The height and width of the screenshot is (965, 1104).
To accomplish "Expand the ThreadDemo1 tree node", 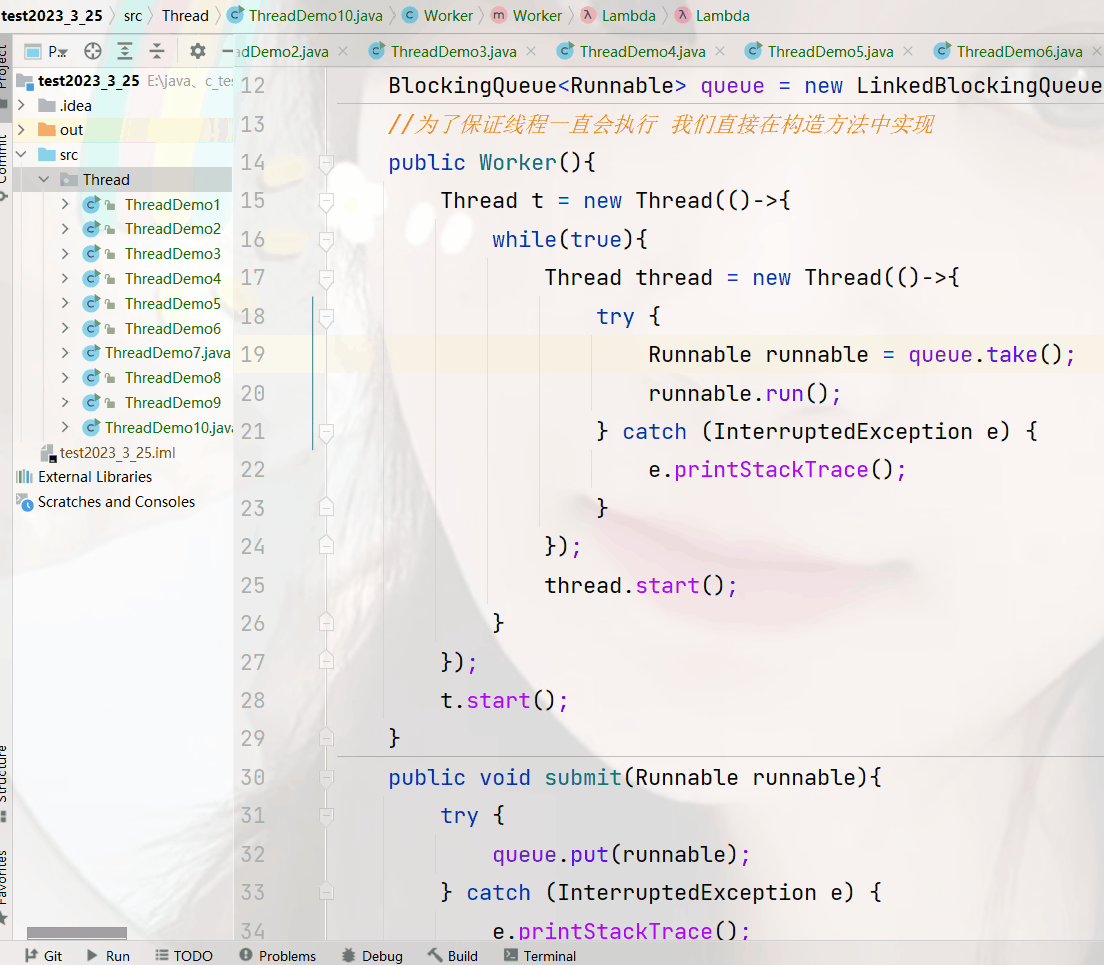I will pos(65,204).
